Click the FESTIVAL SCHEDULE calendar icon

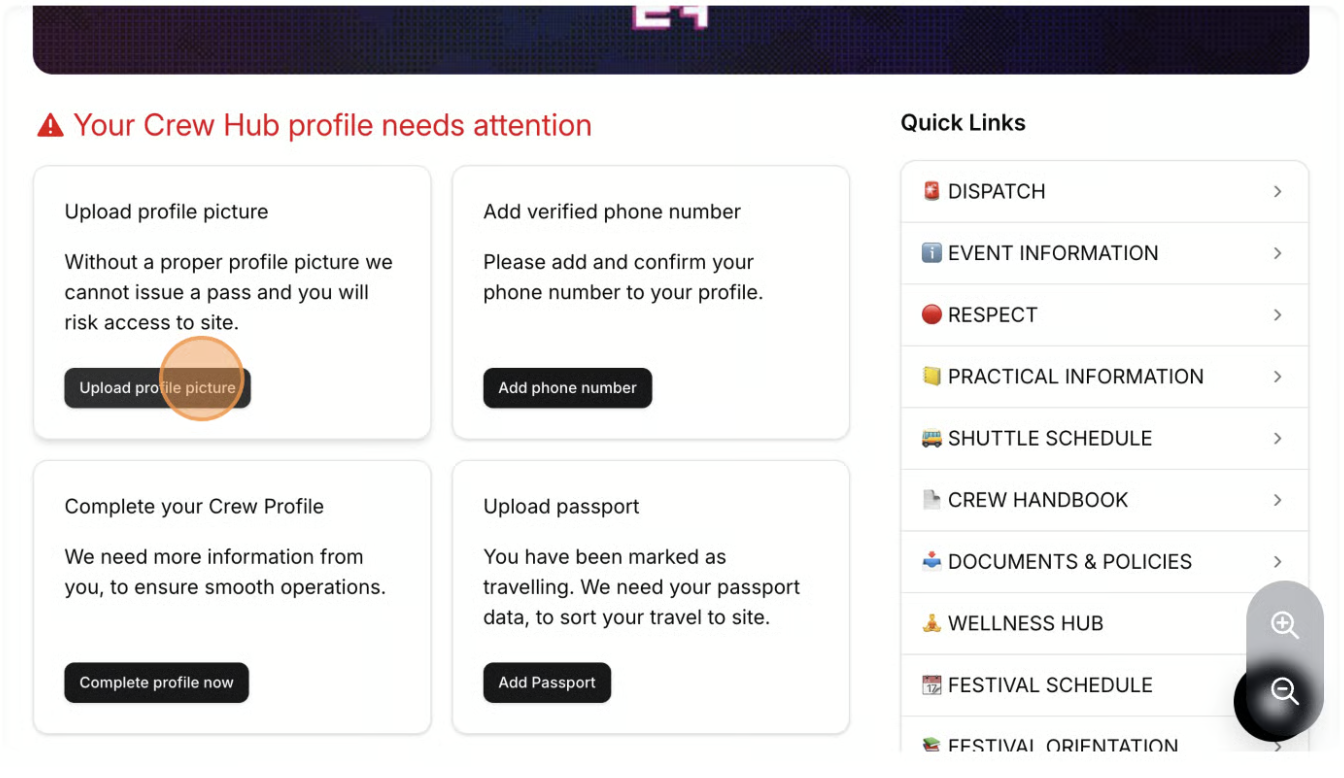pyautogui.click(x=931, y=685)
